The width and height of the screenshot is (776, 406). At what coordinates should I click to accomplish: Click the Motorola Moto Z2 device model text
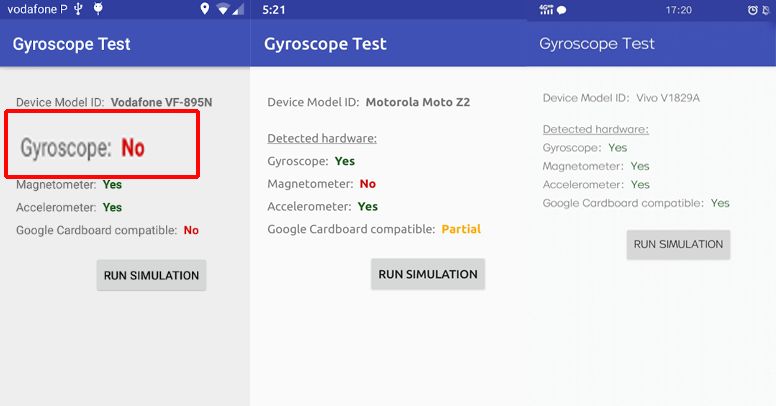click(417, 102)
